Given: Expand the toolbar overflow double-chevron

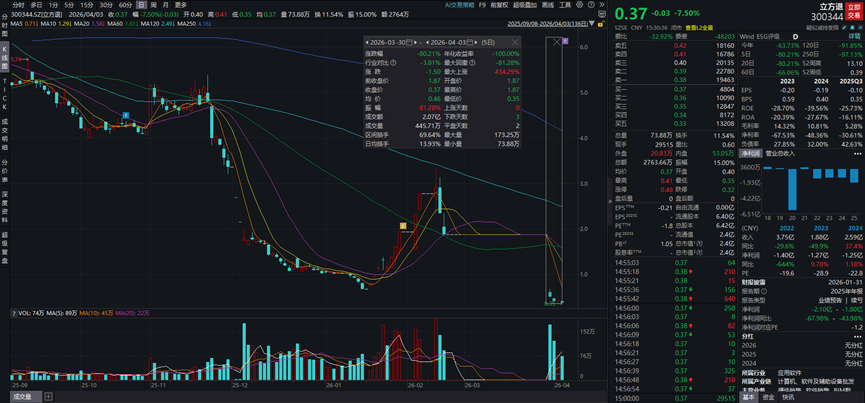Looking at the screenshot, I should point(602,4).
